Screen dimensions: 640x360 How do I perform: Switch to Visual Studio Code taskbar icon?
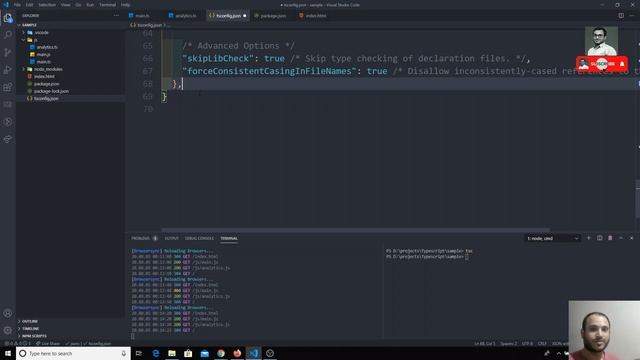click(253, 353)
